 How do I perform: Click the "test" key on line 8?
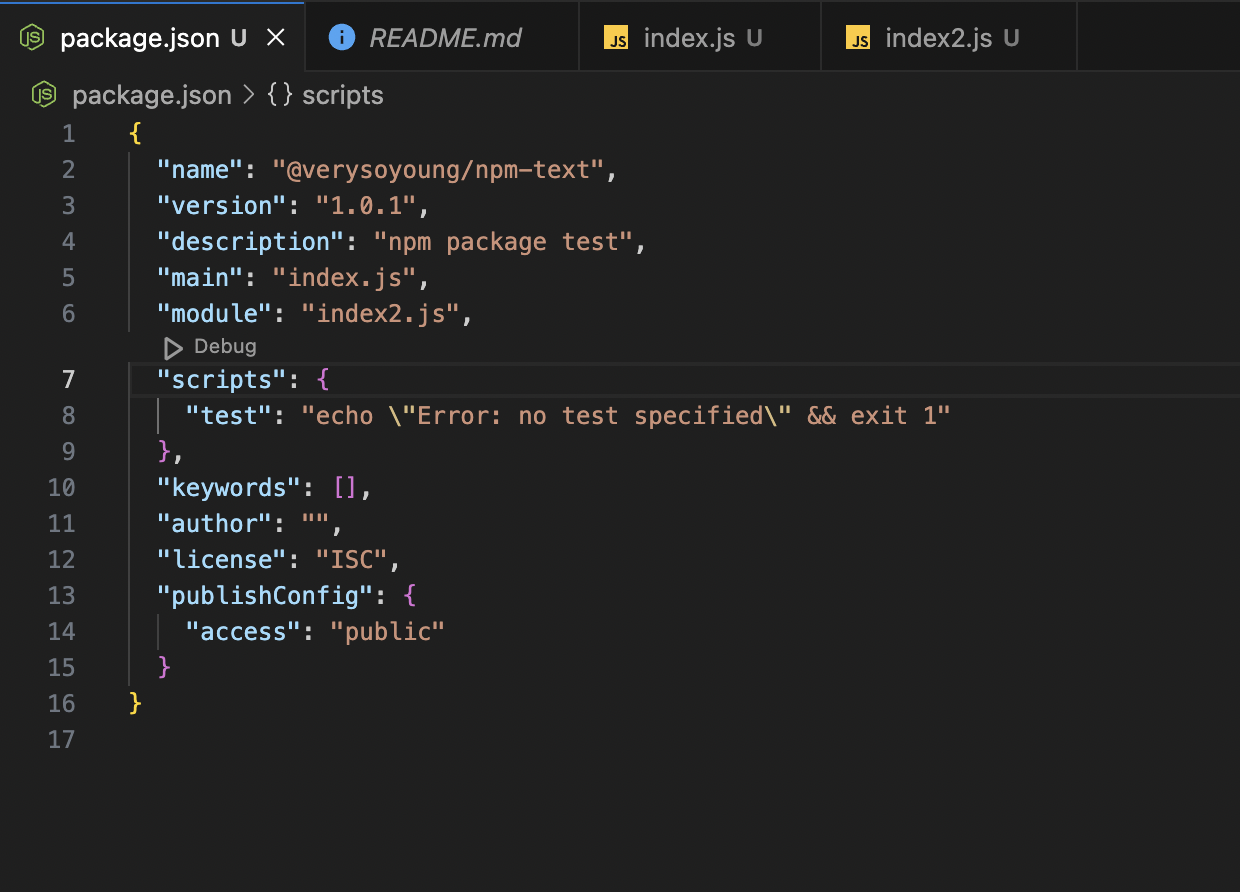228,416
